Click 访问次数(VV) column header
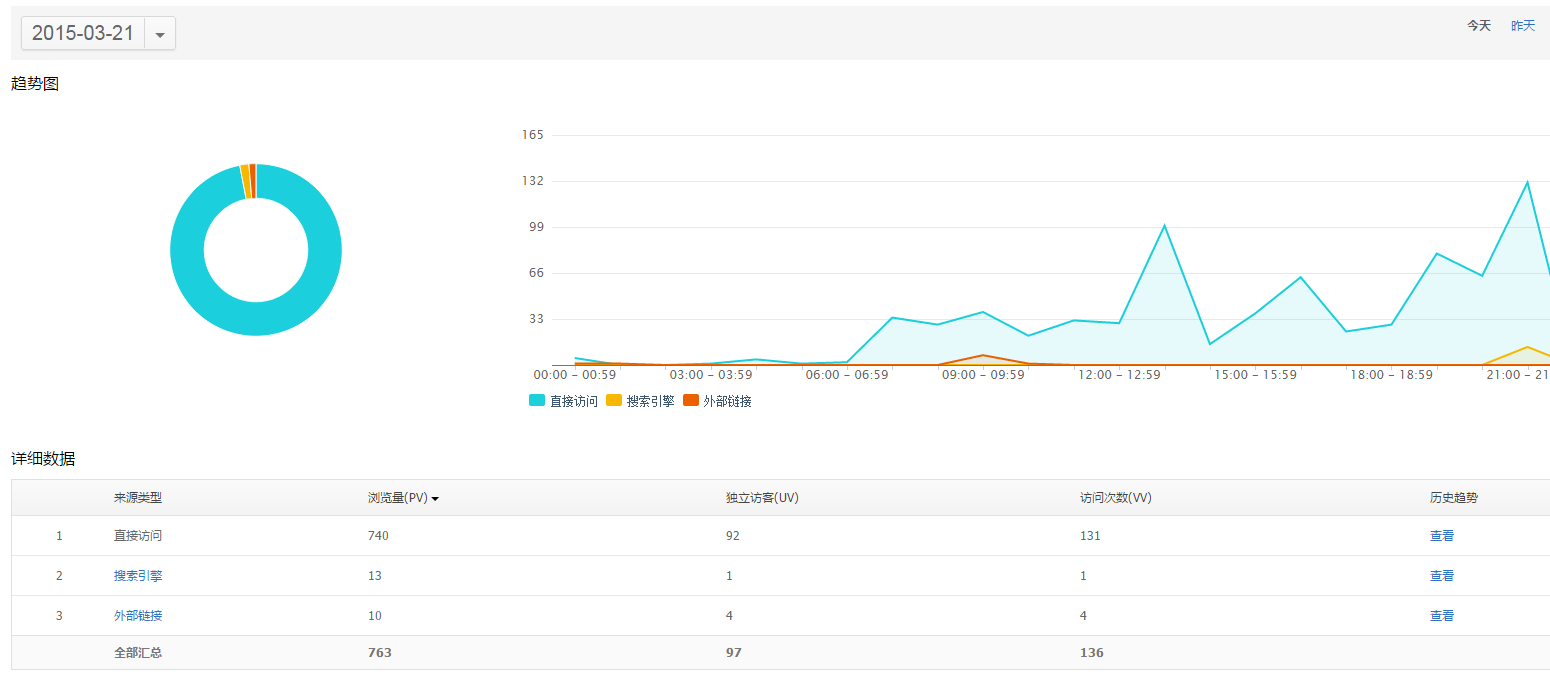1550x677 pixels. (1115, 498)
